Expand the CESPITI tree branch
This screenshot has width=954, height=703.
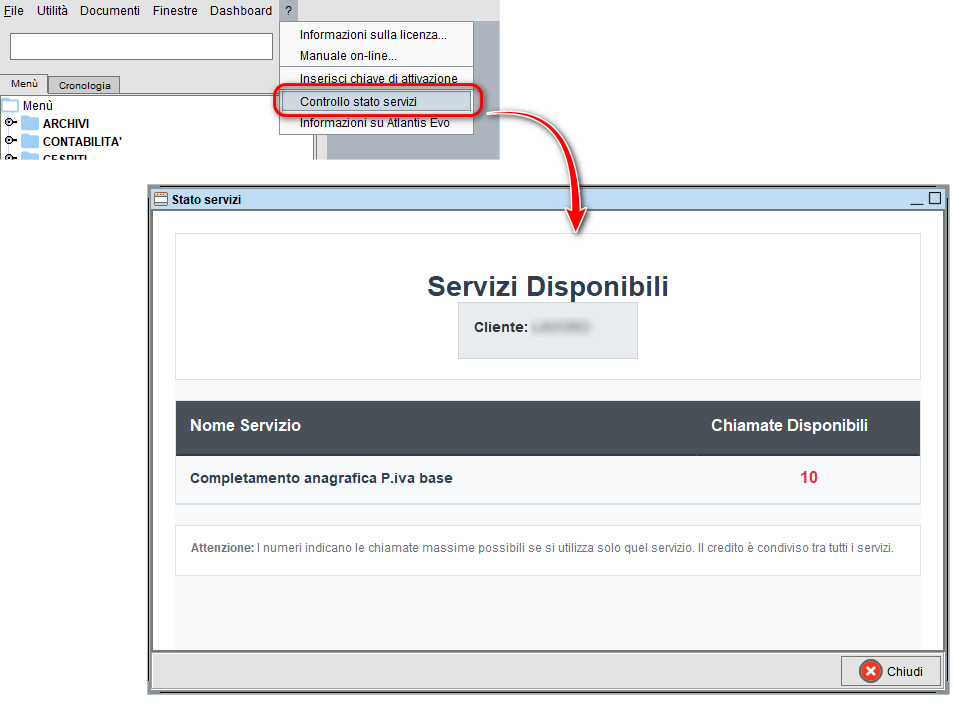(x=10, y=157)
